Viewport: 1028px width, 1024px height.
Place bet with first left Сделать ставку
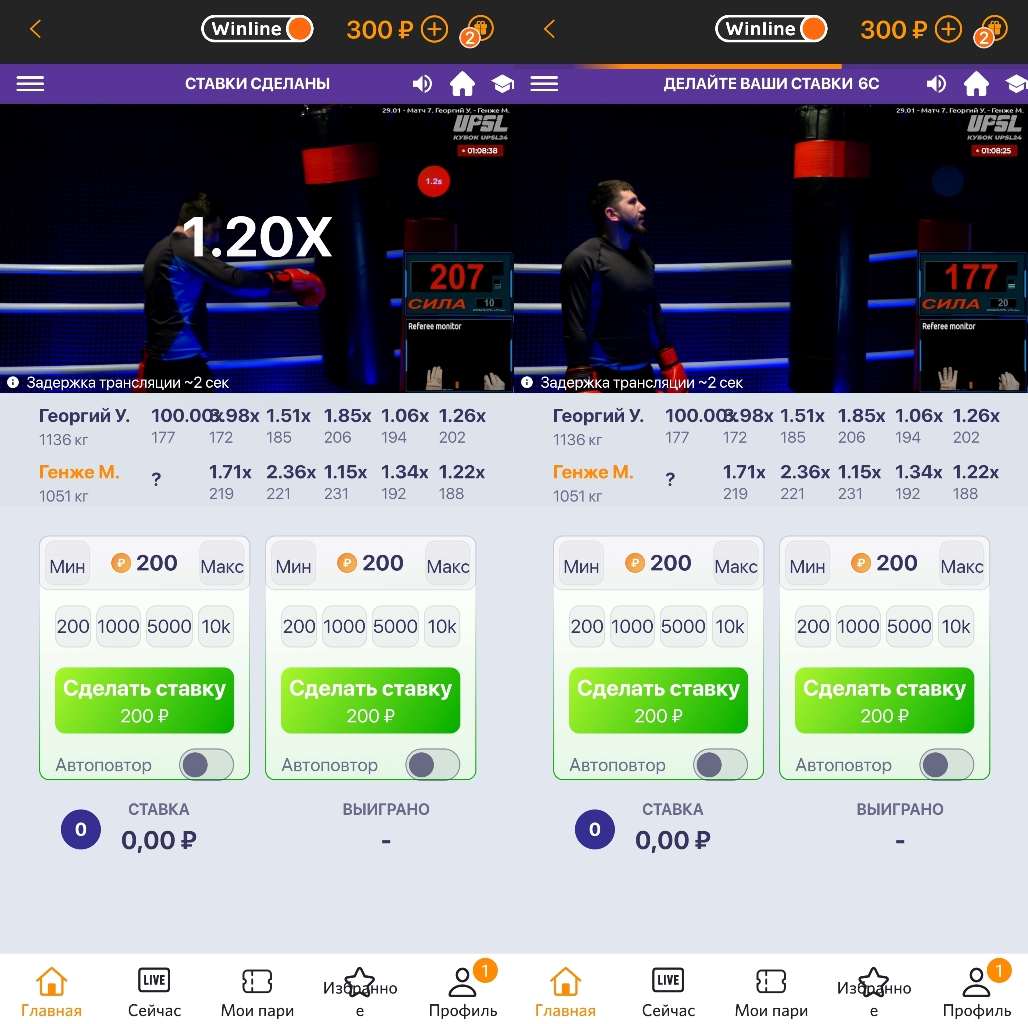point(144,700)
